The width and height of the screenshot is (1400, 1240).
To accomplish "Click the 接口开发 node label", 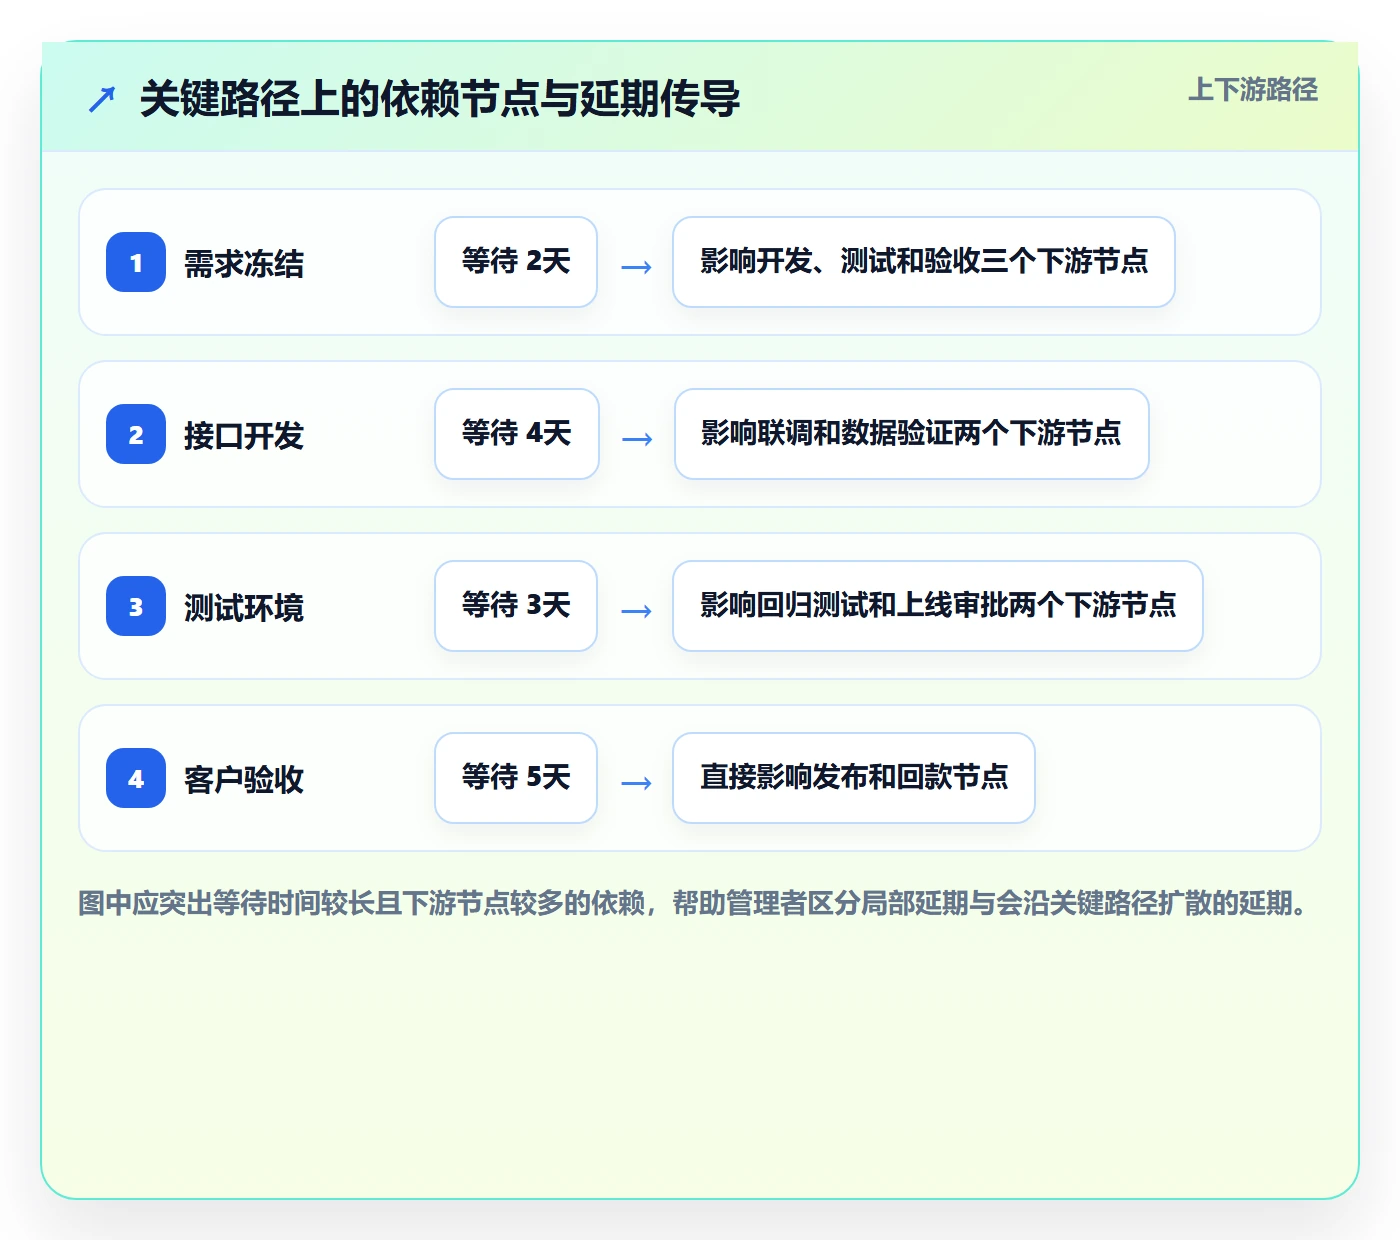I will tap(244, 436).
